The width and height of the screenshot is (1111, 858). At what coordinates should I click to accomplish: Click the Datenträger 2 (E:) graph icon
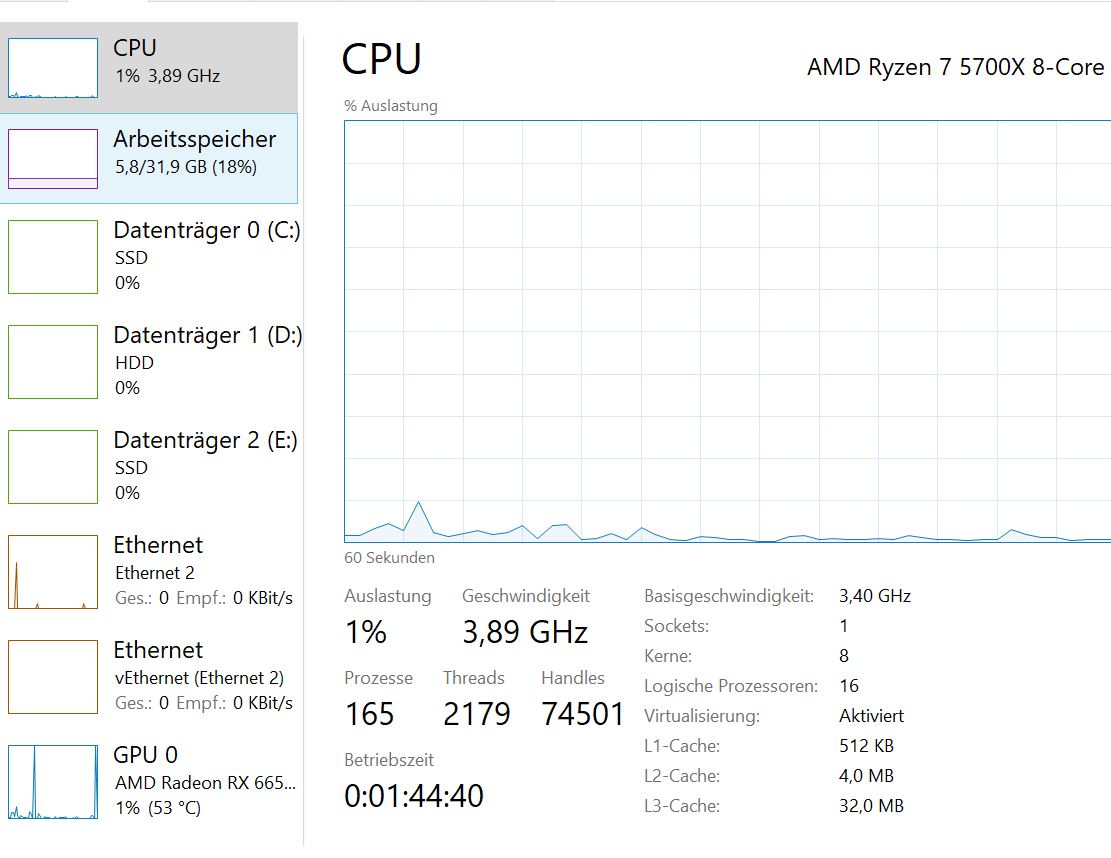(53, 466)
